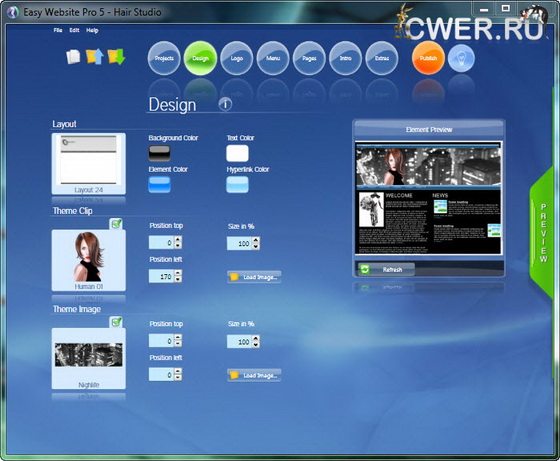Switch to the Pages bubble
Viewport: 560px width, 461px height.
pos(309,58)
